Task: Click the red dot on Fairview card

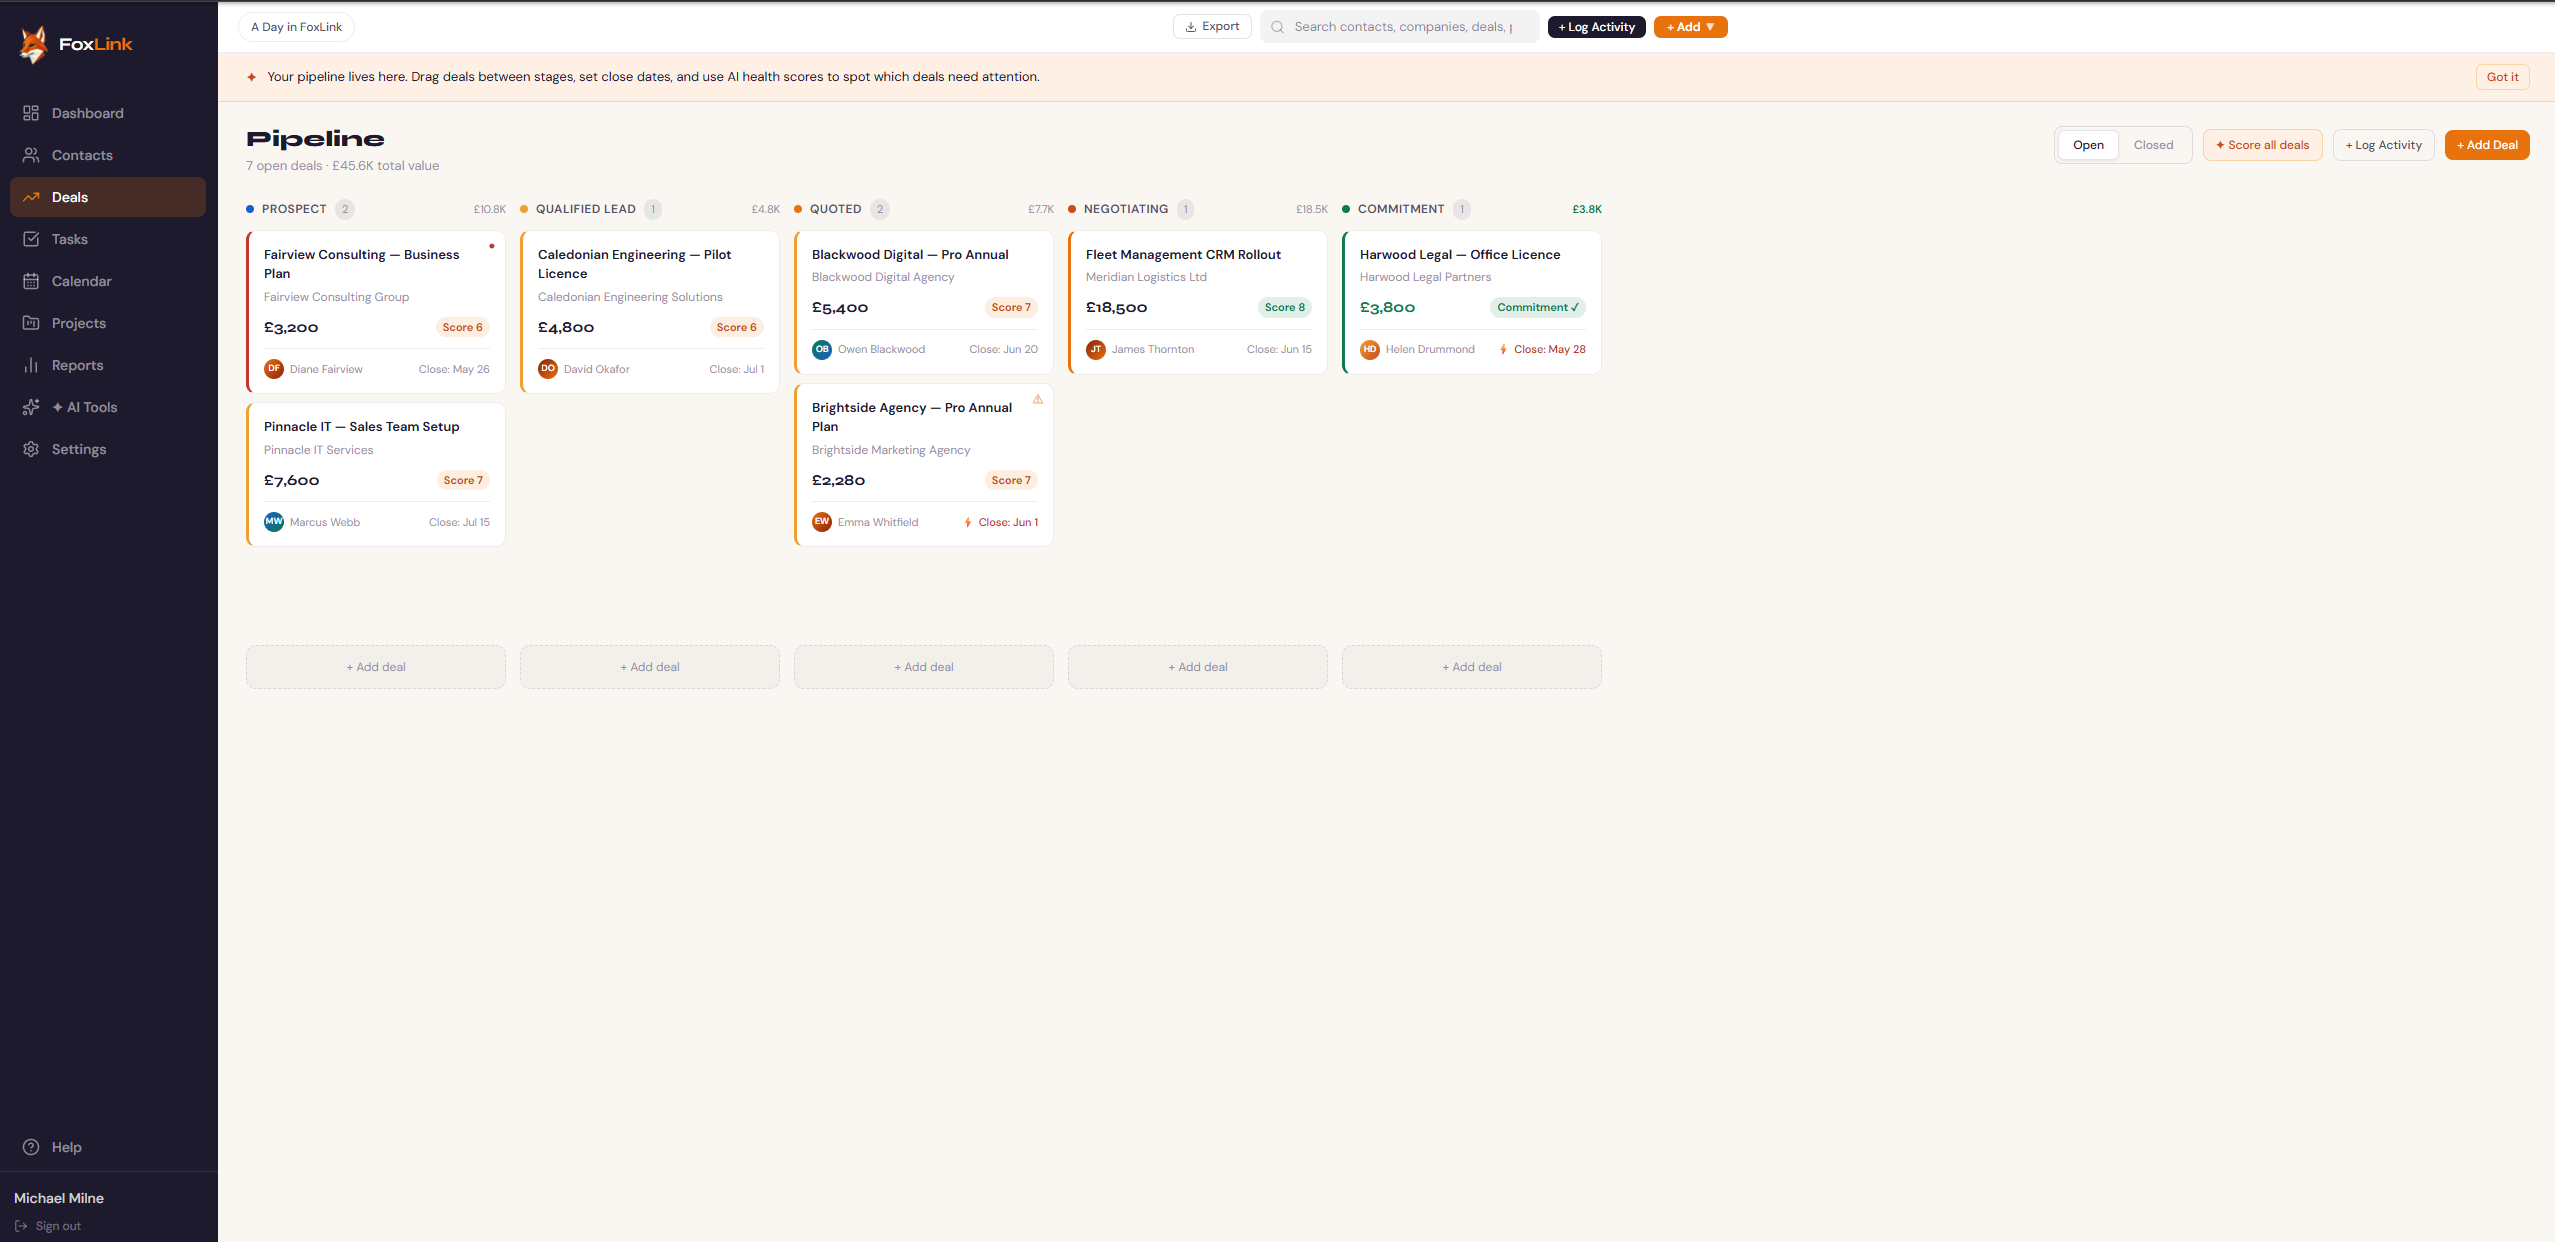Action: click(492, 246)
